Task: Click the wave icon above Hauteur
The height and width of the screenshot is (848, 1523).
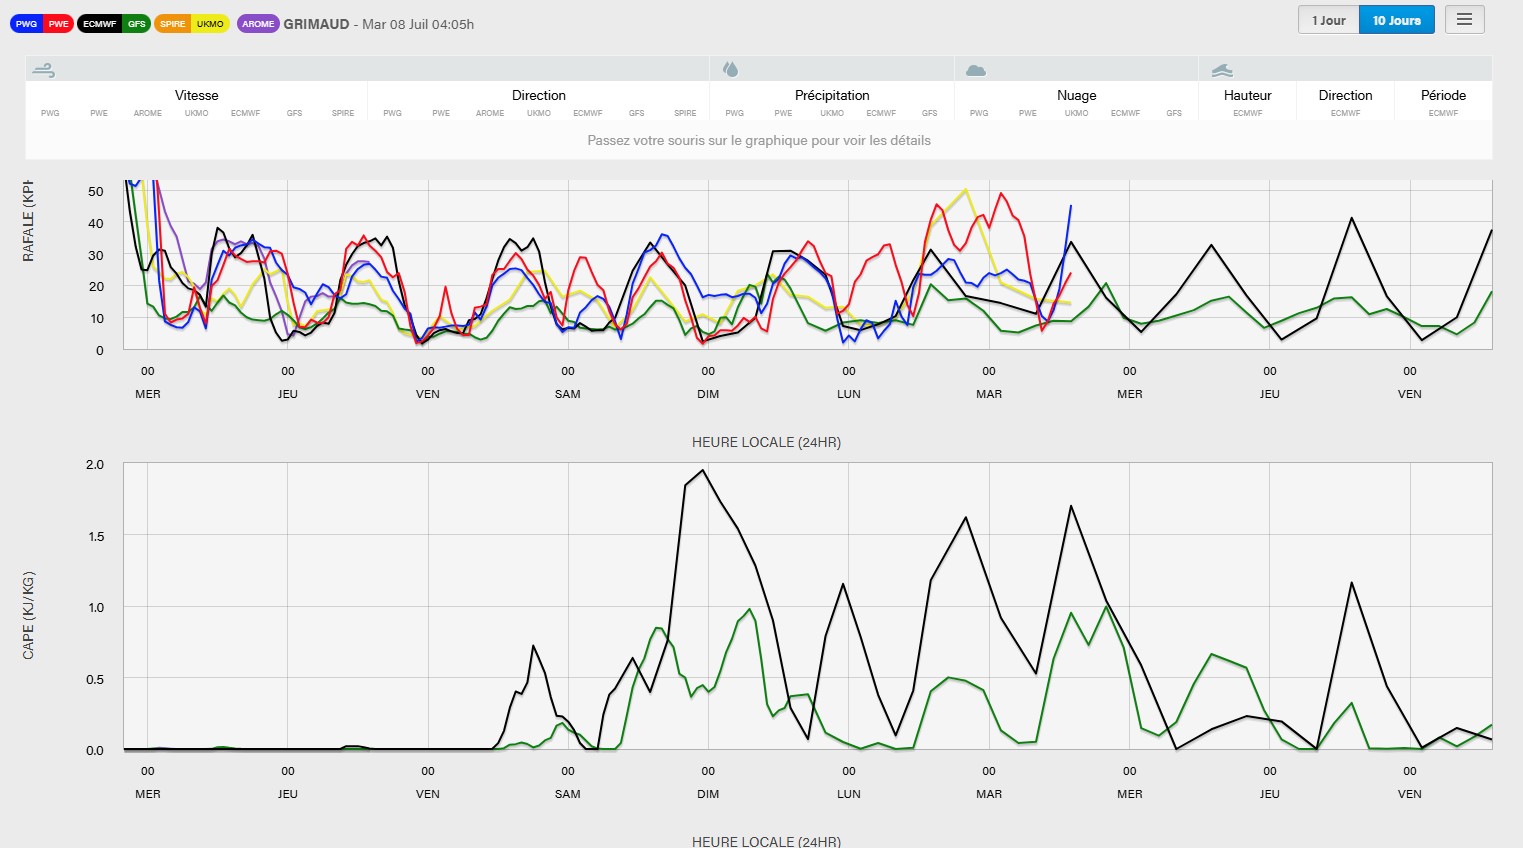Action: pos(1222,70)
